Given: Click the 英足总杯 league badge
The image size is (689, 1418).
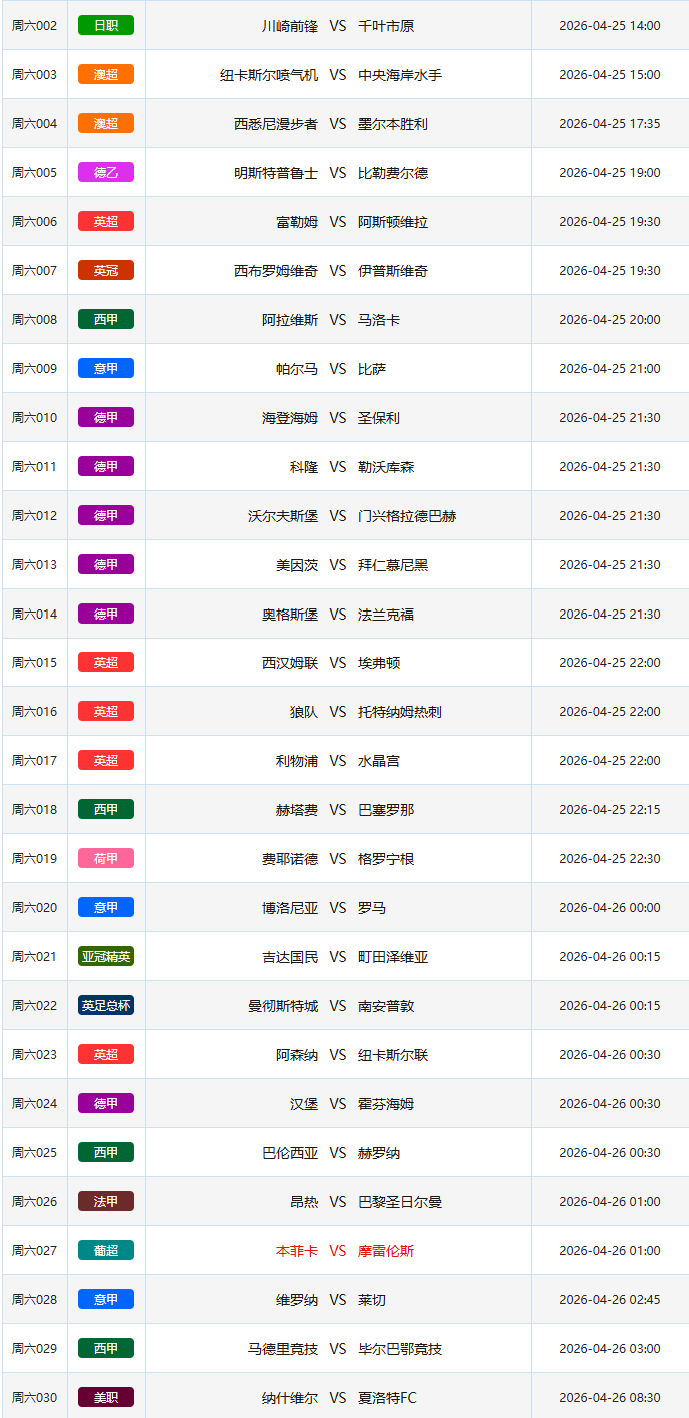Looking at the screenshot, I should (x=106, y=1005).
